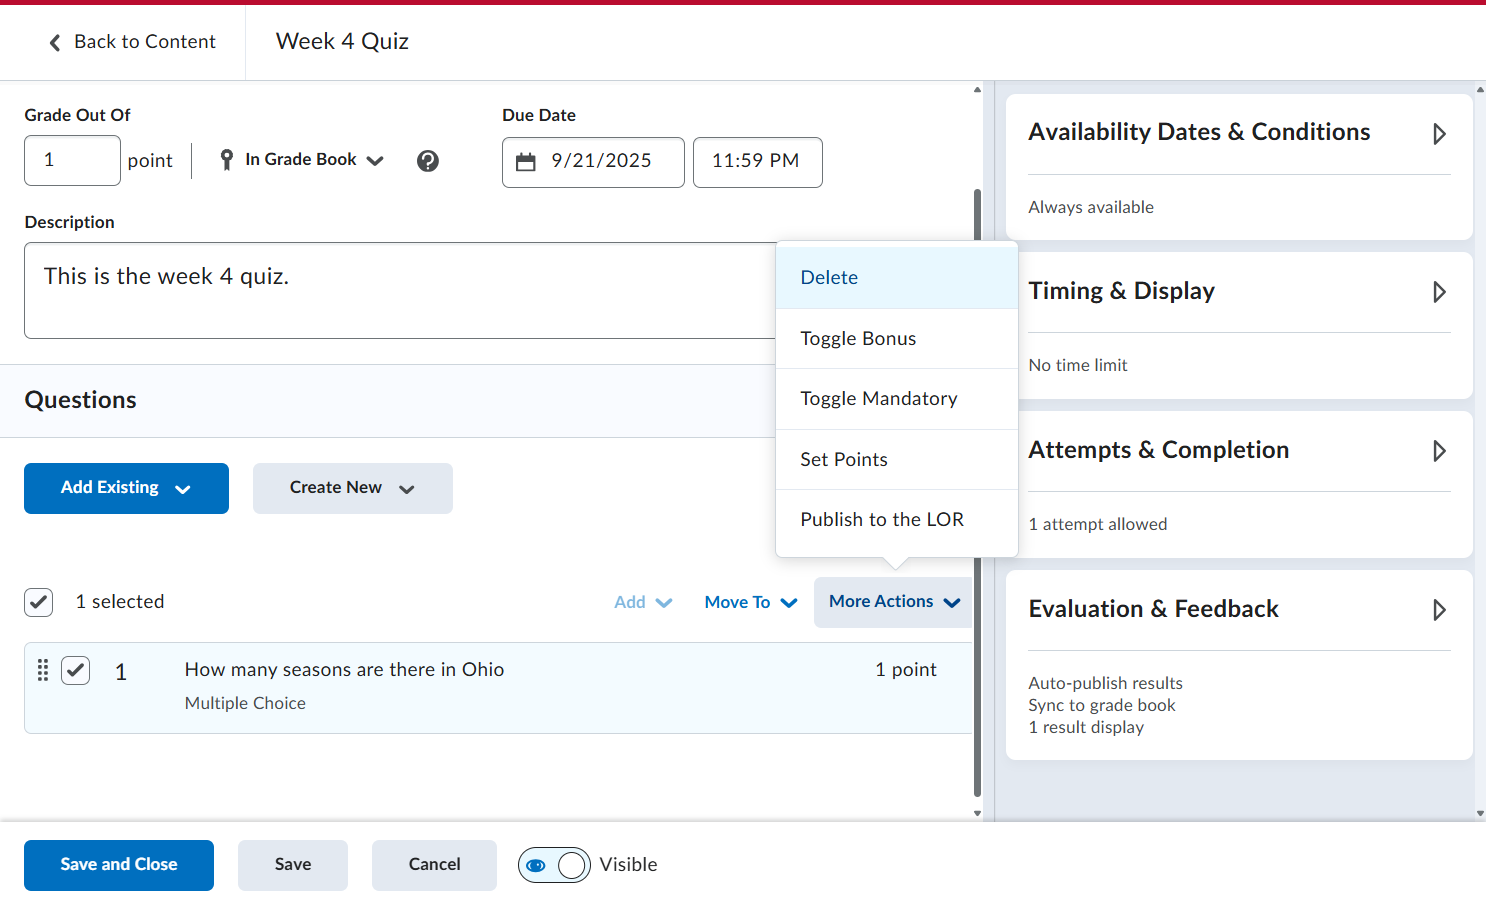Choose Delete from More Actions menu

tap(897, 278)
